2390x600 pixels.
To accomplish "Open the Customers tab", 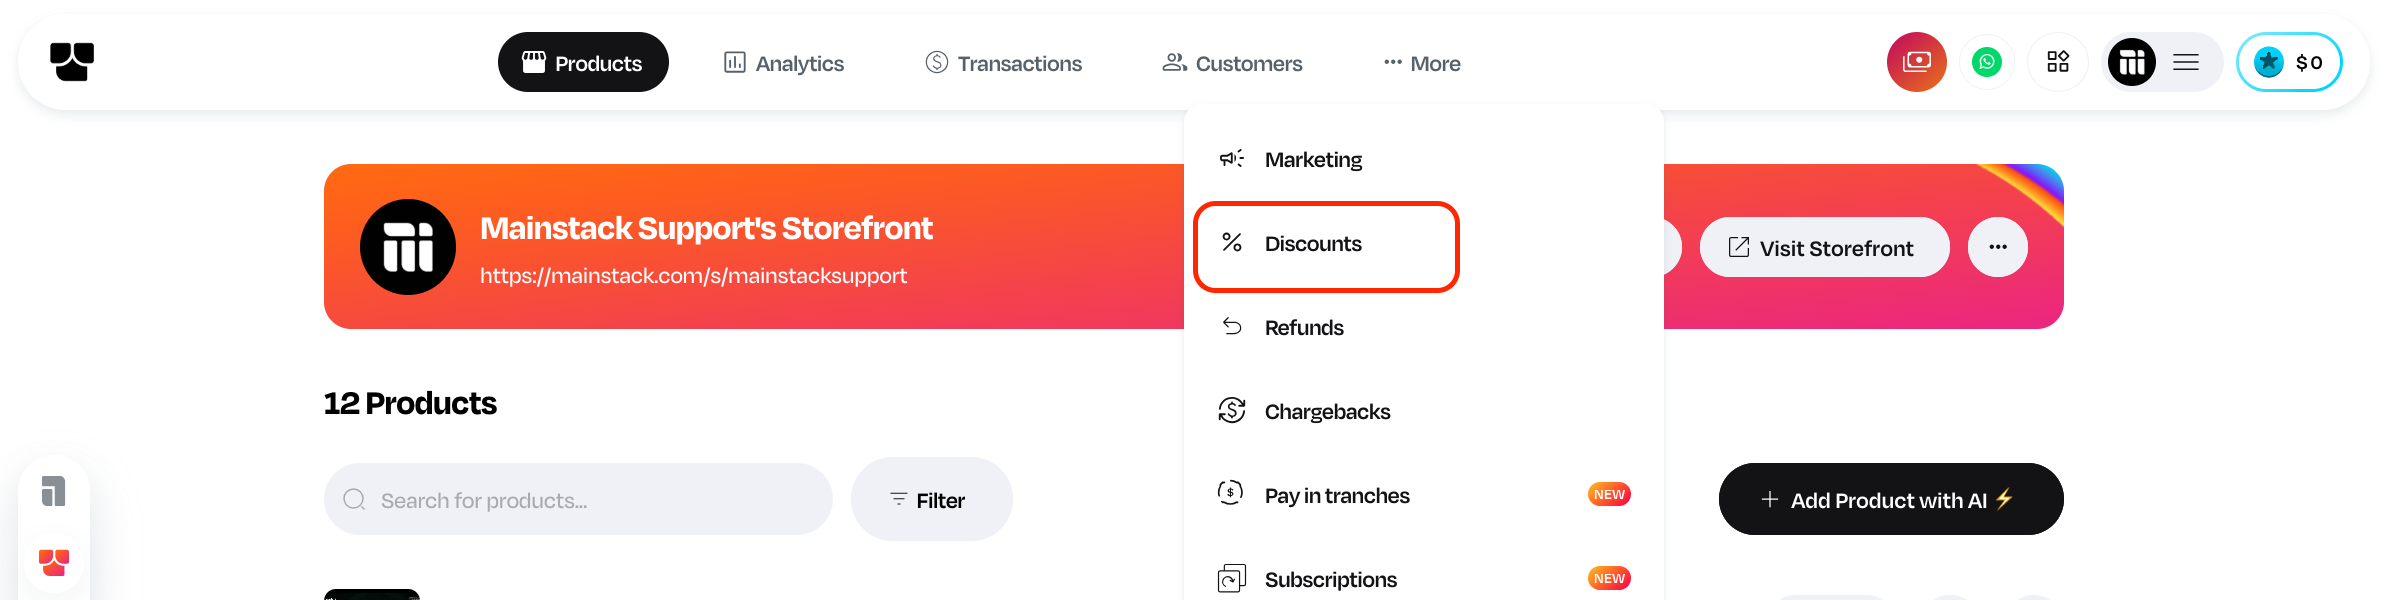I will [x=1232, y=63].
